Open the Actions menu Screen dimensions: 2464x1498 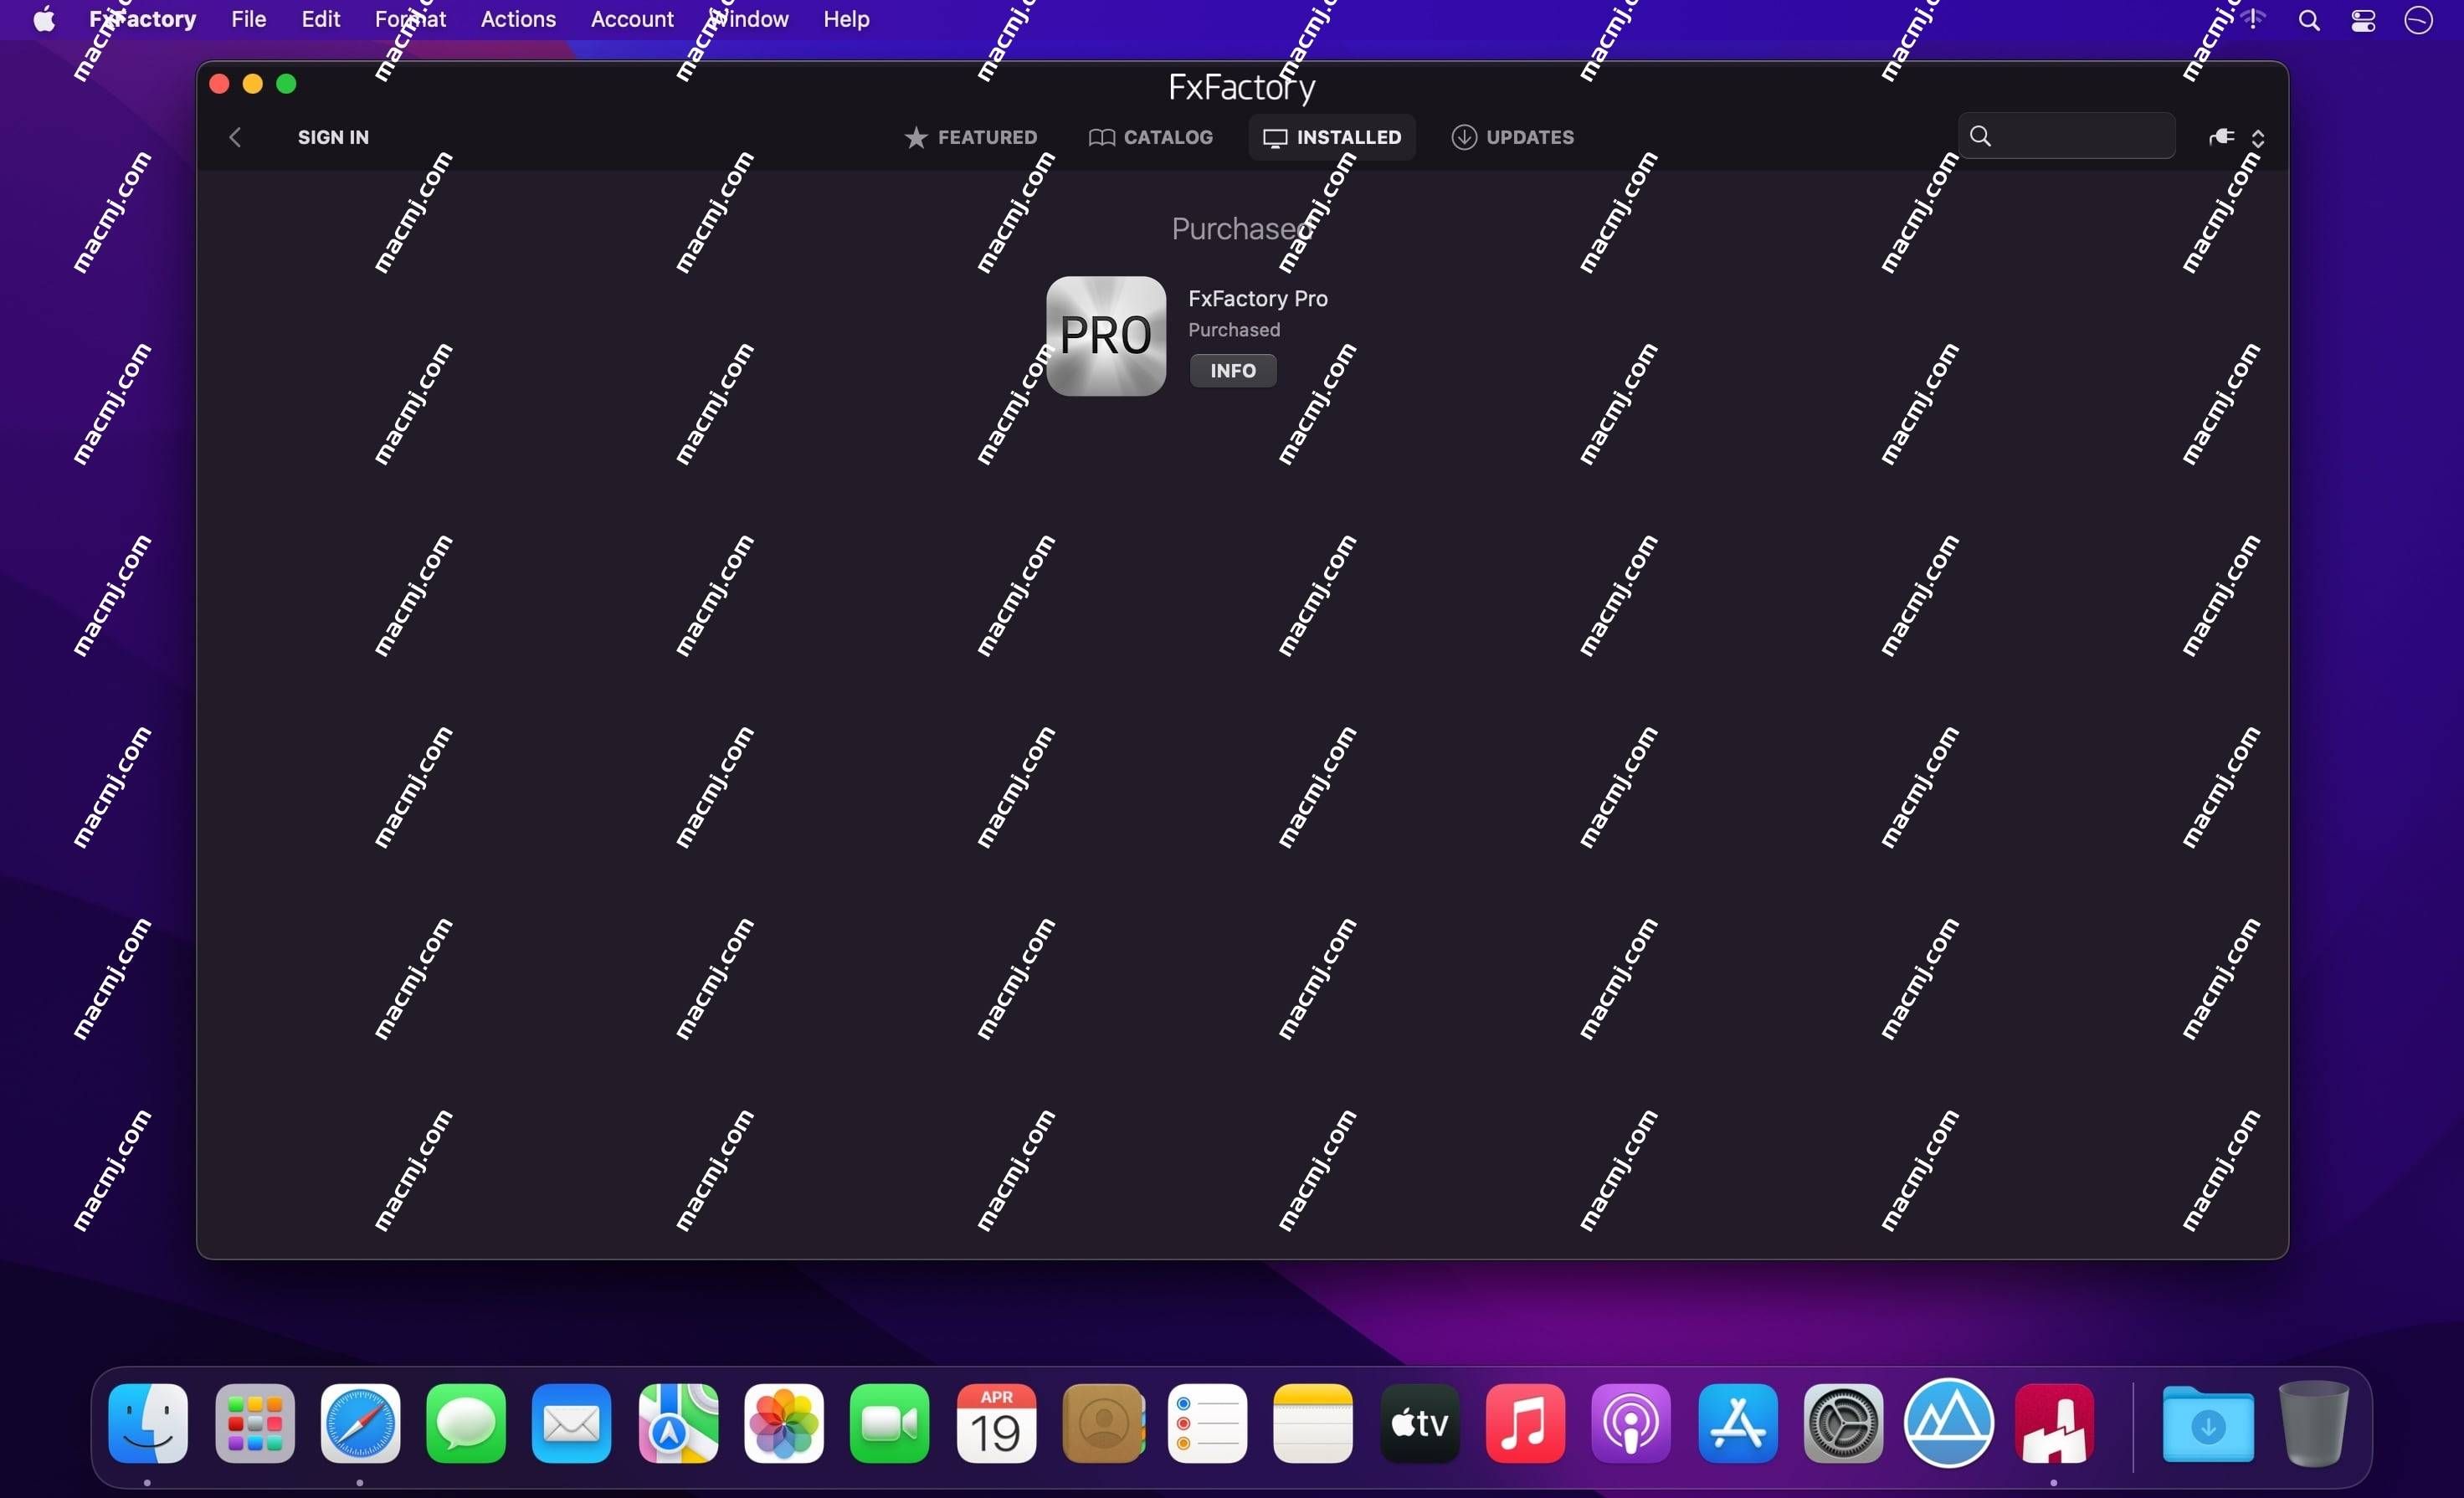[x=518, y=19]
